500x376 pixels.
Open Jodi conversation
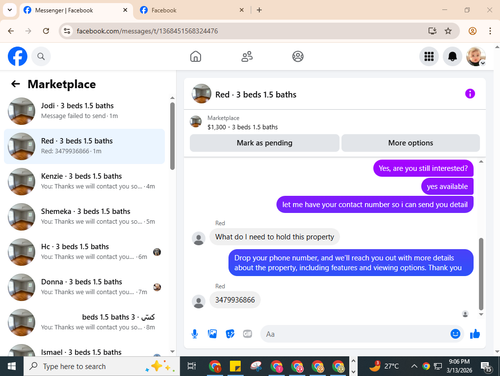[84, 111]
